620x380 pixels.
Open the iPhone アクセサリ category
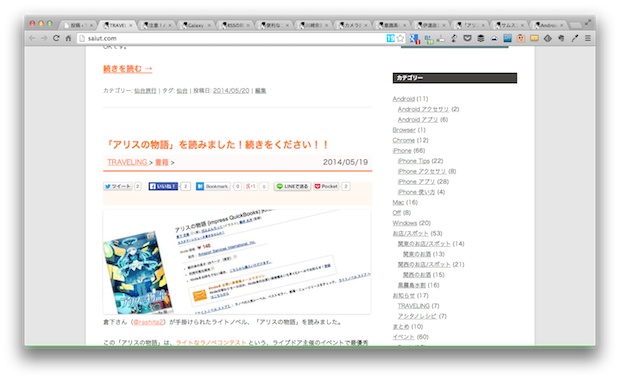[x=422, y=171]
